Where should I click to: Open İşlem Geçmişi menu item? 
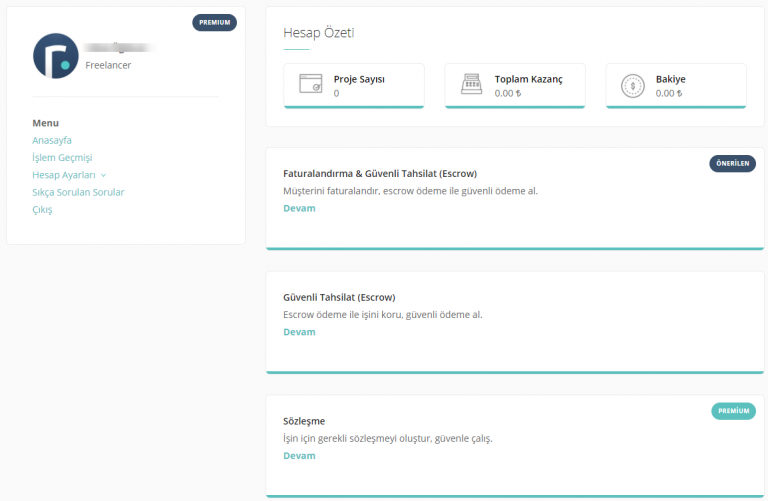[x=62, y=158]
